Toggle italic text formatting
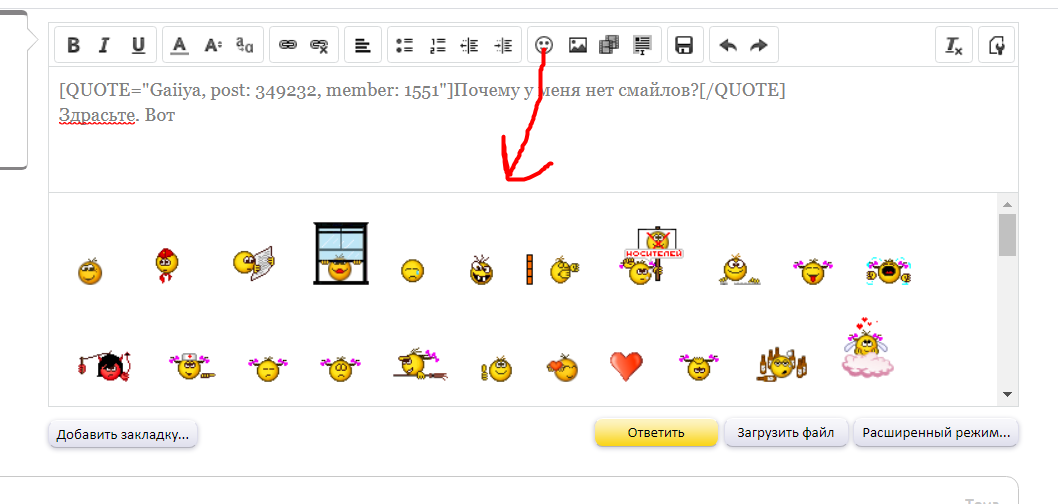 tap(105, 45)
